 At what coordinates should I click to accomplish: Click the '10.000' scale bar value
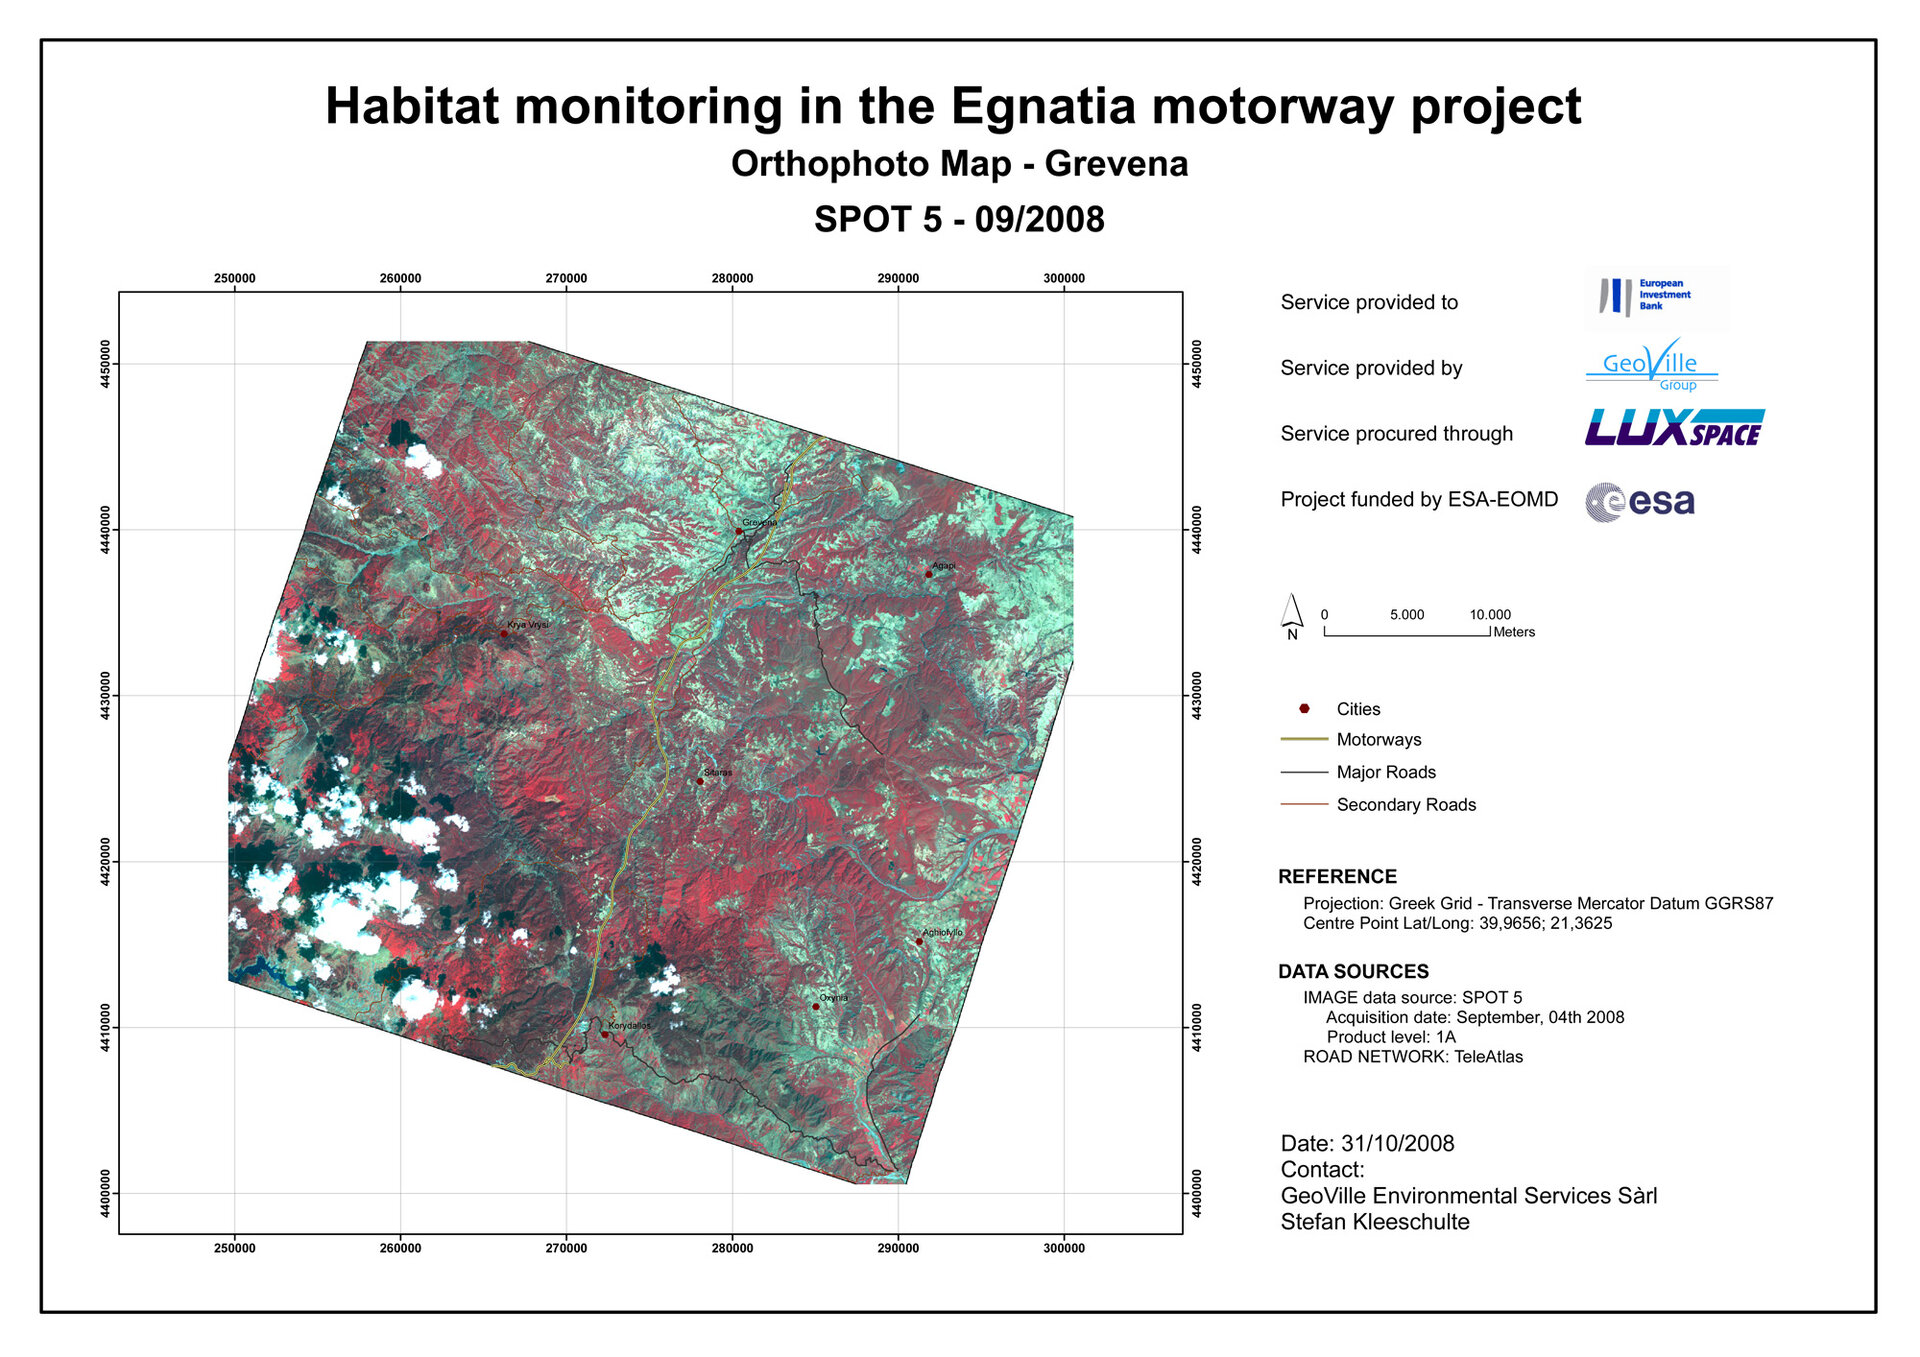[x=1490, y=614]
